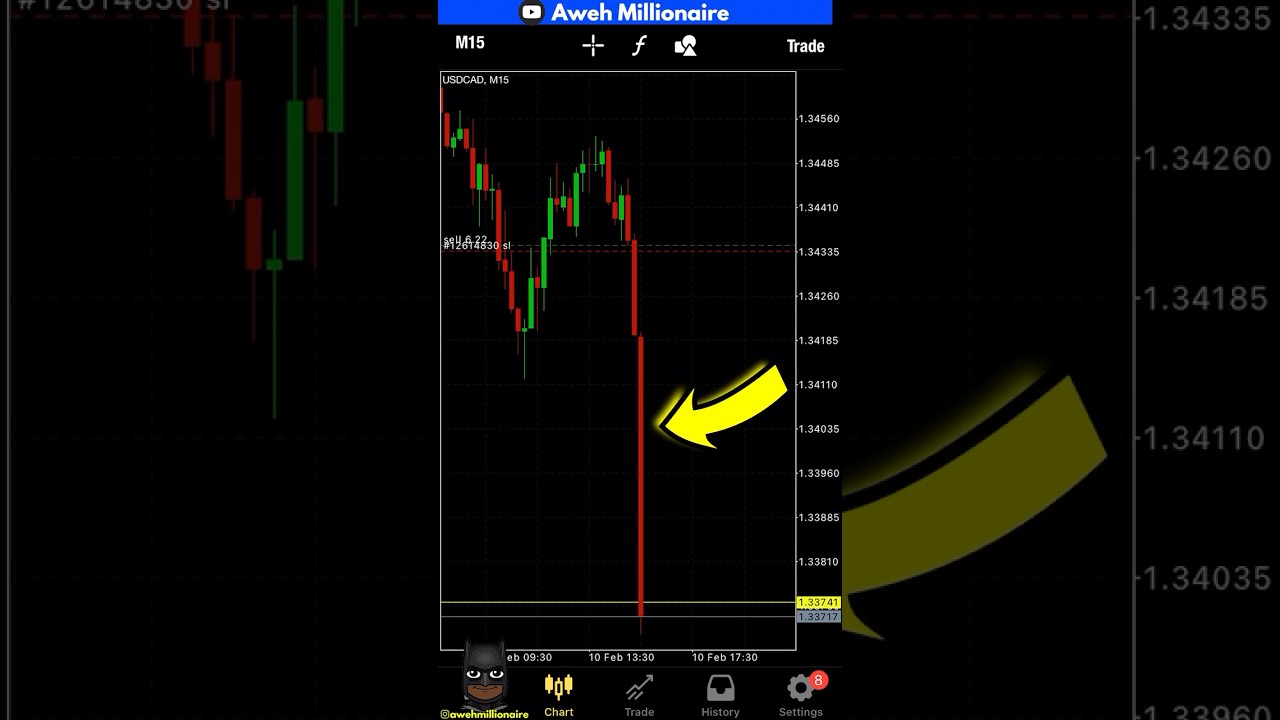1280x720 pixels.
Task: Click the #12614830 sl stop-loss label
Action: pyautogui.click(x=477, y=246)
